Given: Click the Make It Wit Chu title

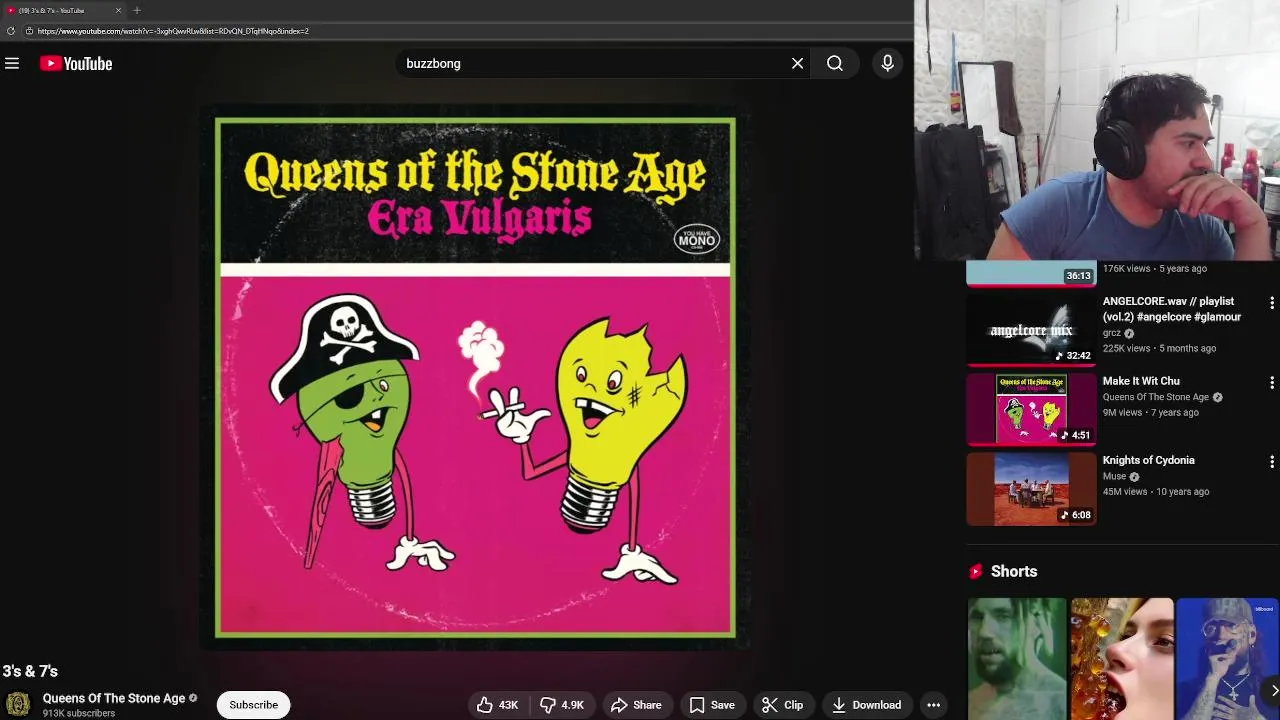Looking at the screenshot, I should [x=1141, y=381].
